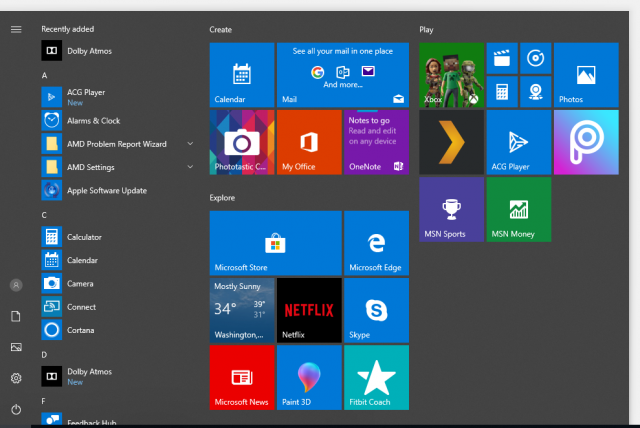Viewport: 640px width, 428px height.
Task: Open Camera app from the list
Action: [117, 283]
